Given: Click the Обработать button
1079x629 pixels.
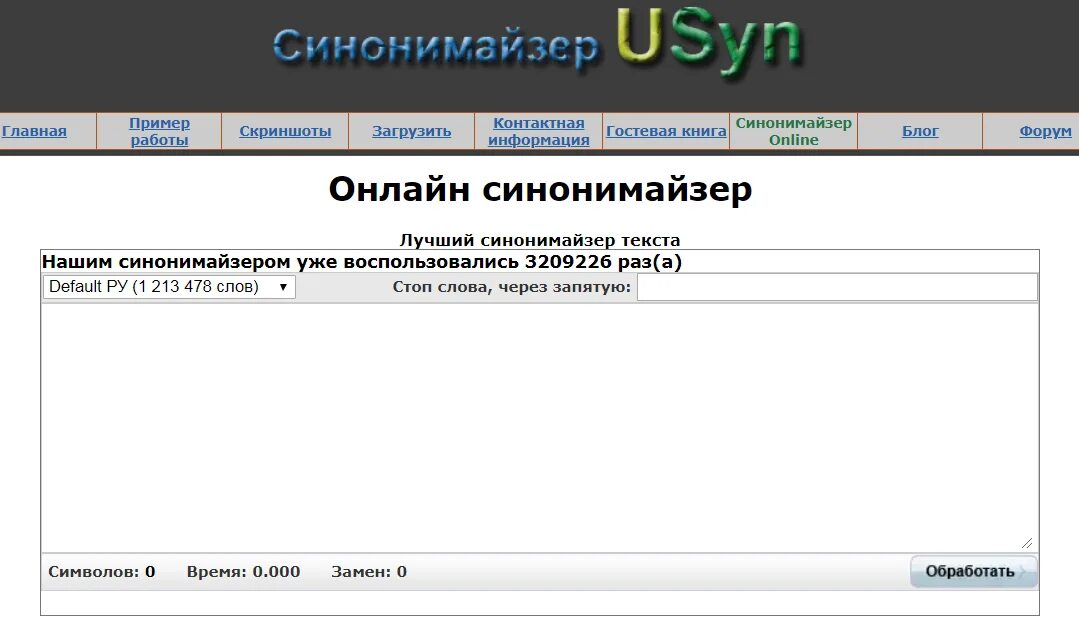Looking at the screenshot, I should coord(973,571).
